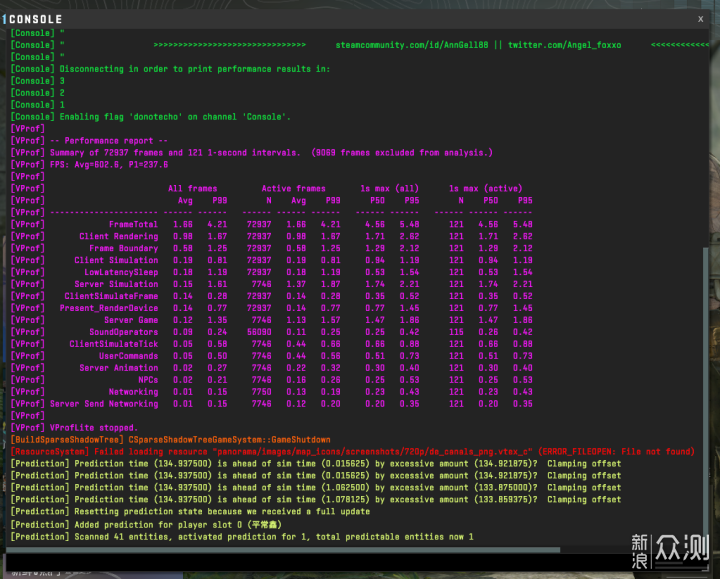This screenshot has height=579, width=720.
Task: Select the FrameTotal row label
Action: coord(133,224)
